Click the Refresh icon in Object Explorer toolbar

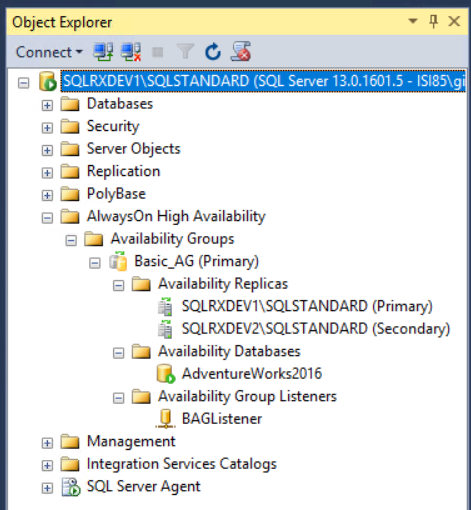(213, 52)
